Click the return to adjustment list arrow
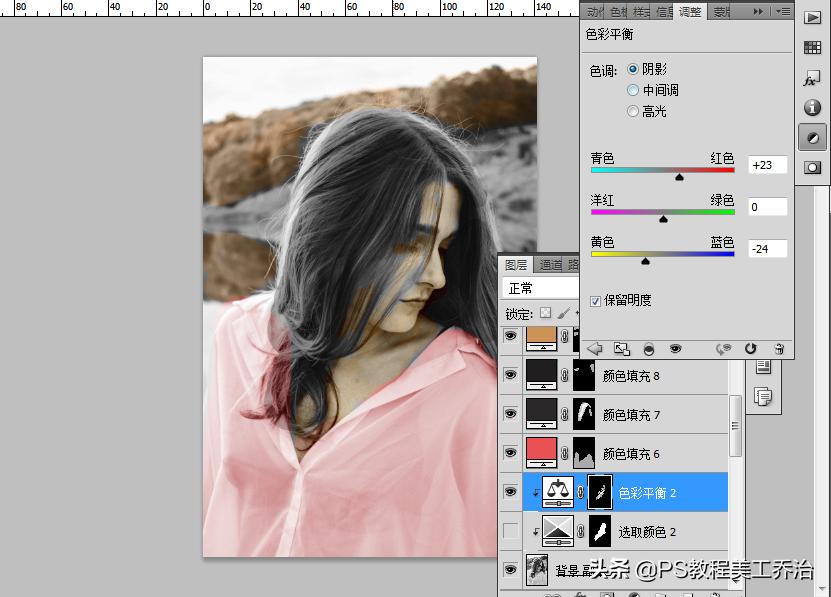Screen dimensions: 831x597 coord(594,349)
